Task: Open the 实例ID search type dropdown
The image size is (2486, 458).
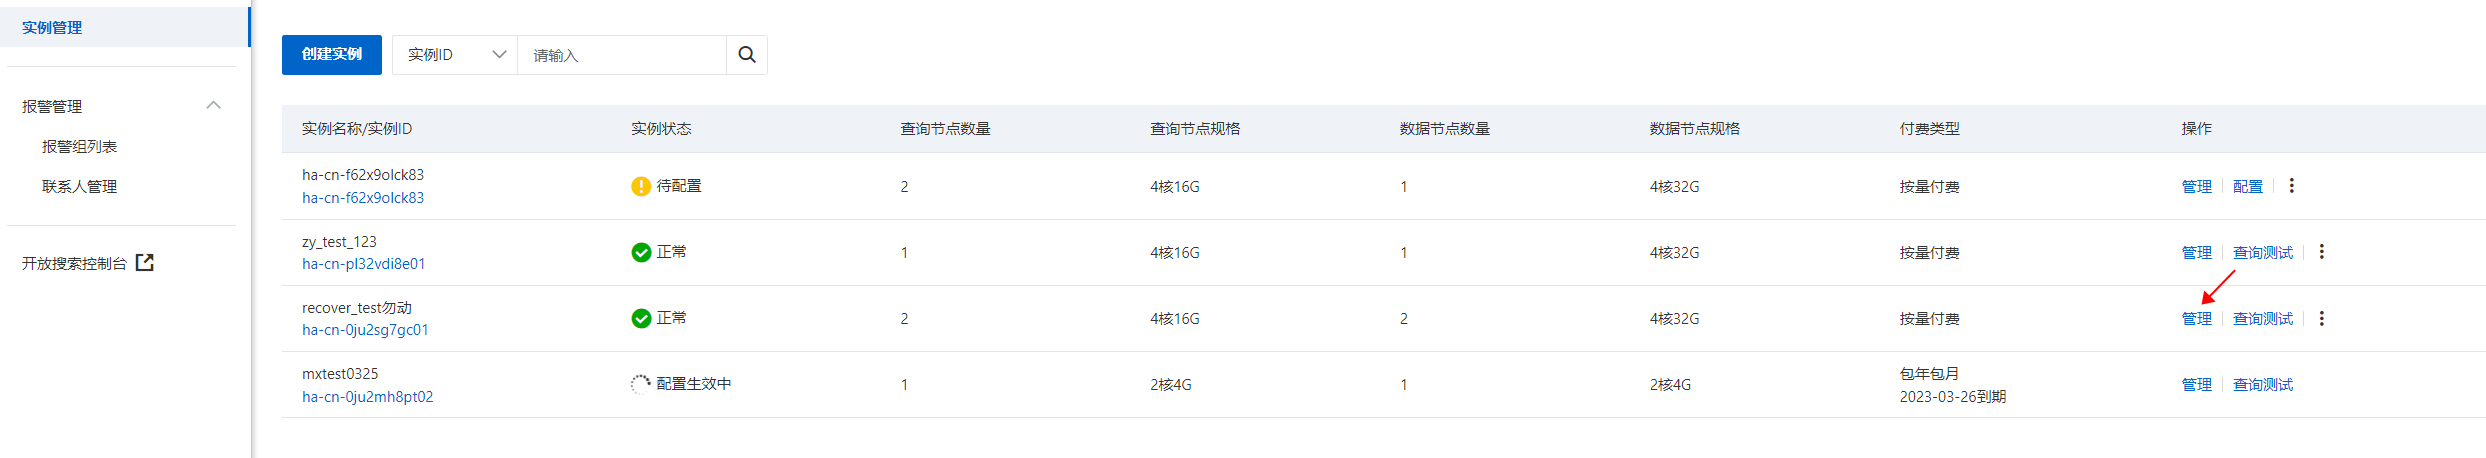Action: tap(455, 55)
